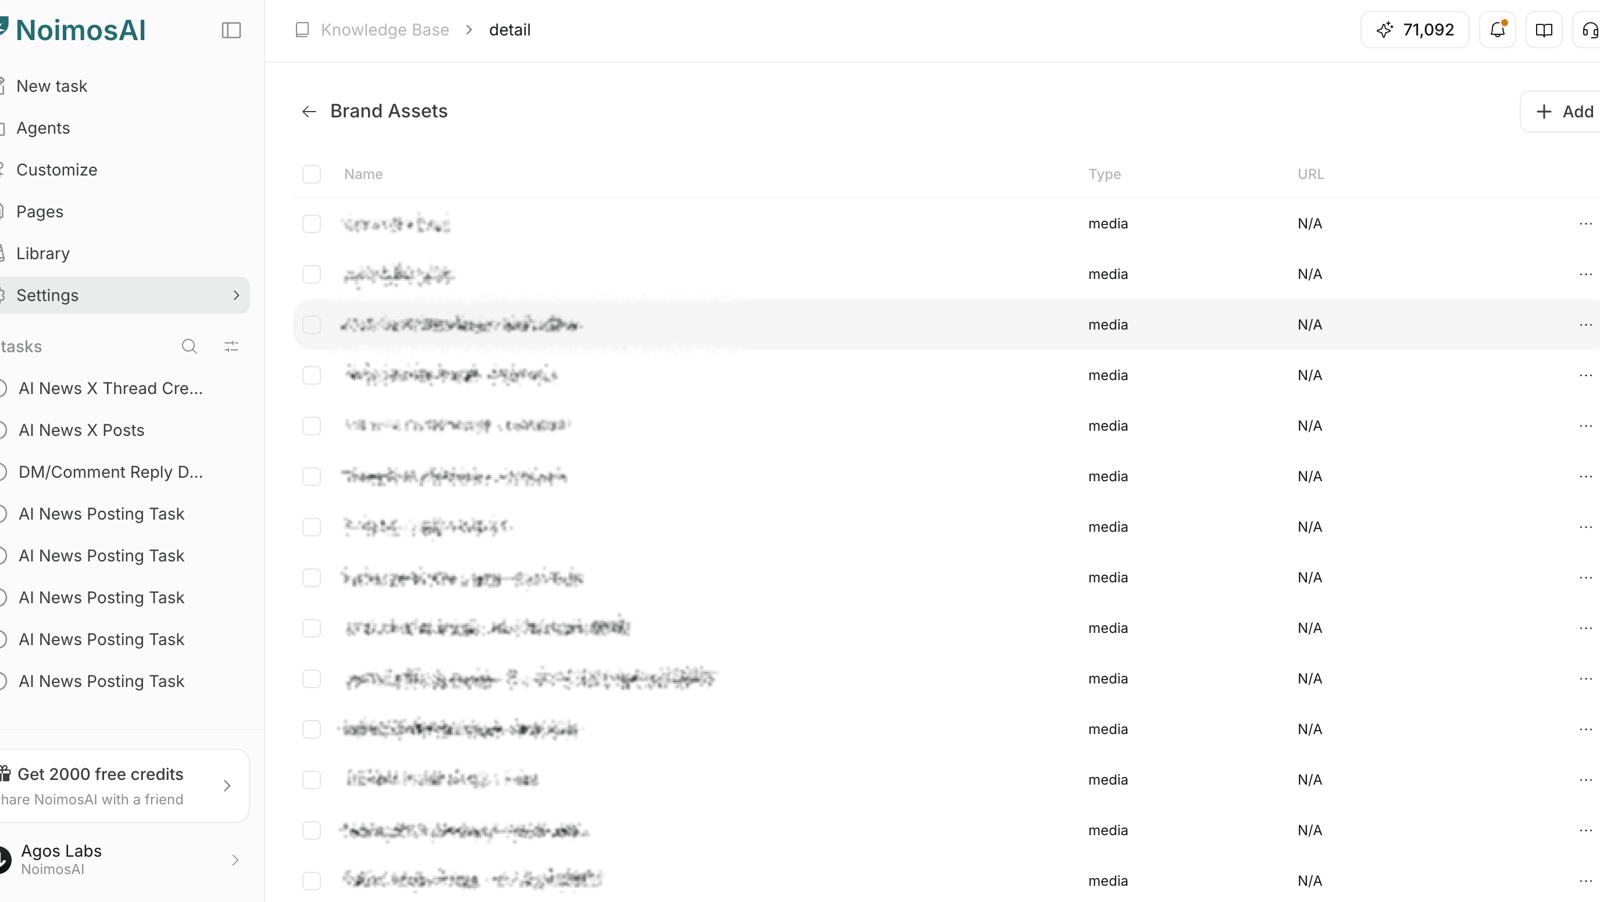Open more options for first media row
This screenshot has height=902, width=1600.
coord(1586,224)
